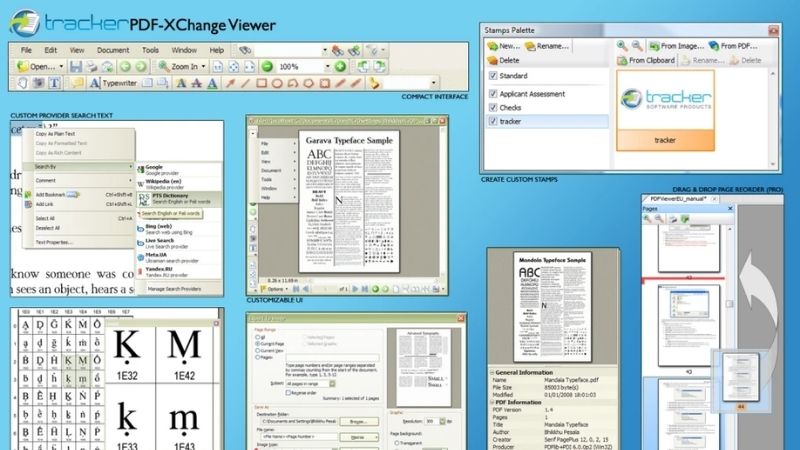Select the Arrow drawing tool
Viewport: 800px width, 450px height.
tap(230, 83)
